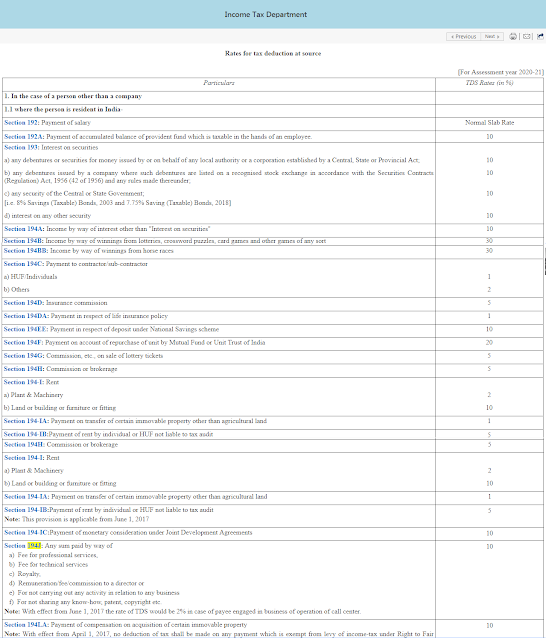Open the Section 194DA link
This screenshot has width=546, height=640.
27,316
